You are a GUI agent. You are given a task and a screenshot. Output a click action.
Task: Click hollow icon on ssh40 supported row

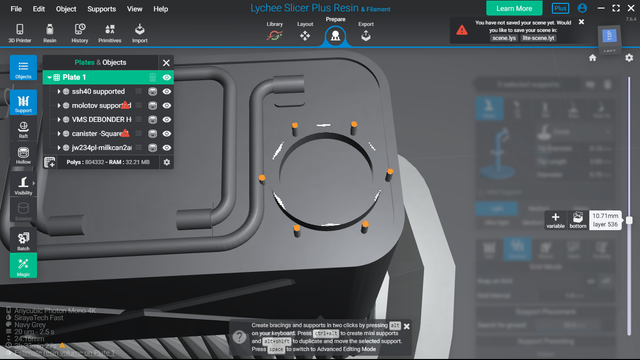click(x=153, y=91)
